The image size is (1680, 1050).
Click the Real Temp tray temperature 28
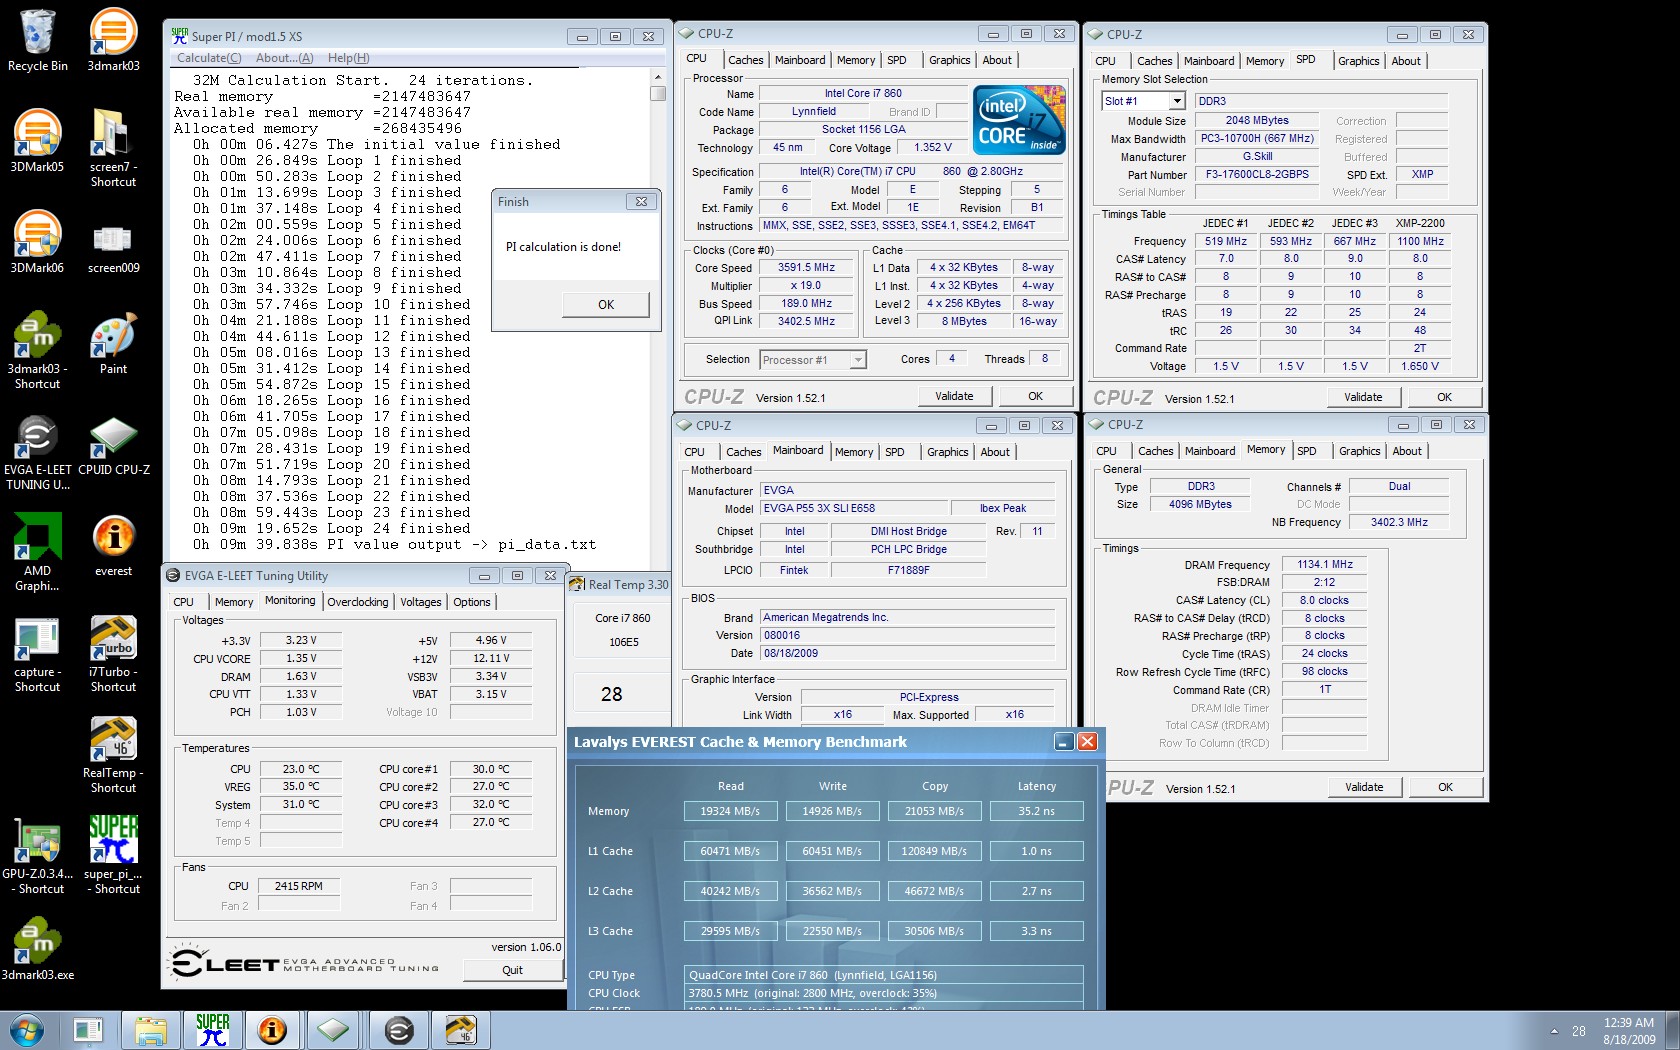pyautogui.click(x=1578, y=1031)
